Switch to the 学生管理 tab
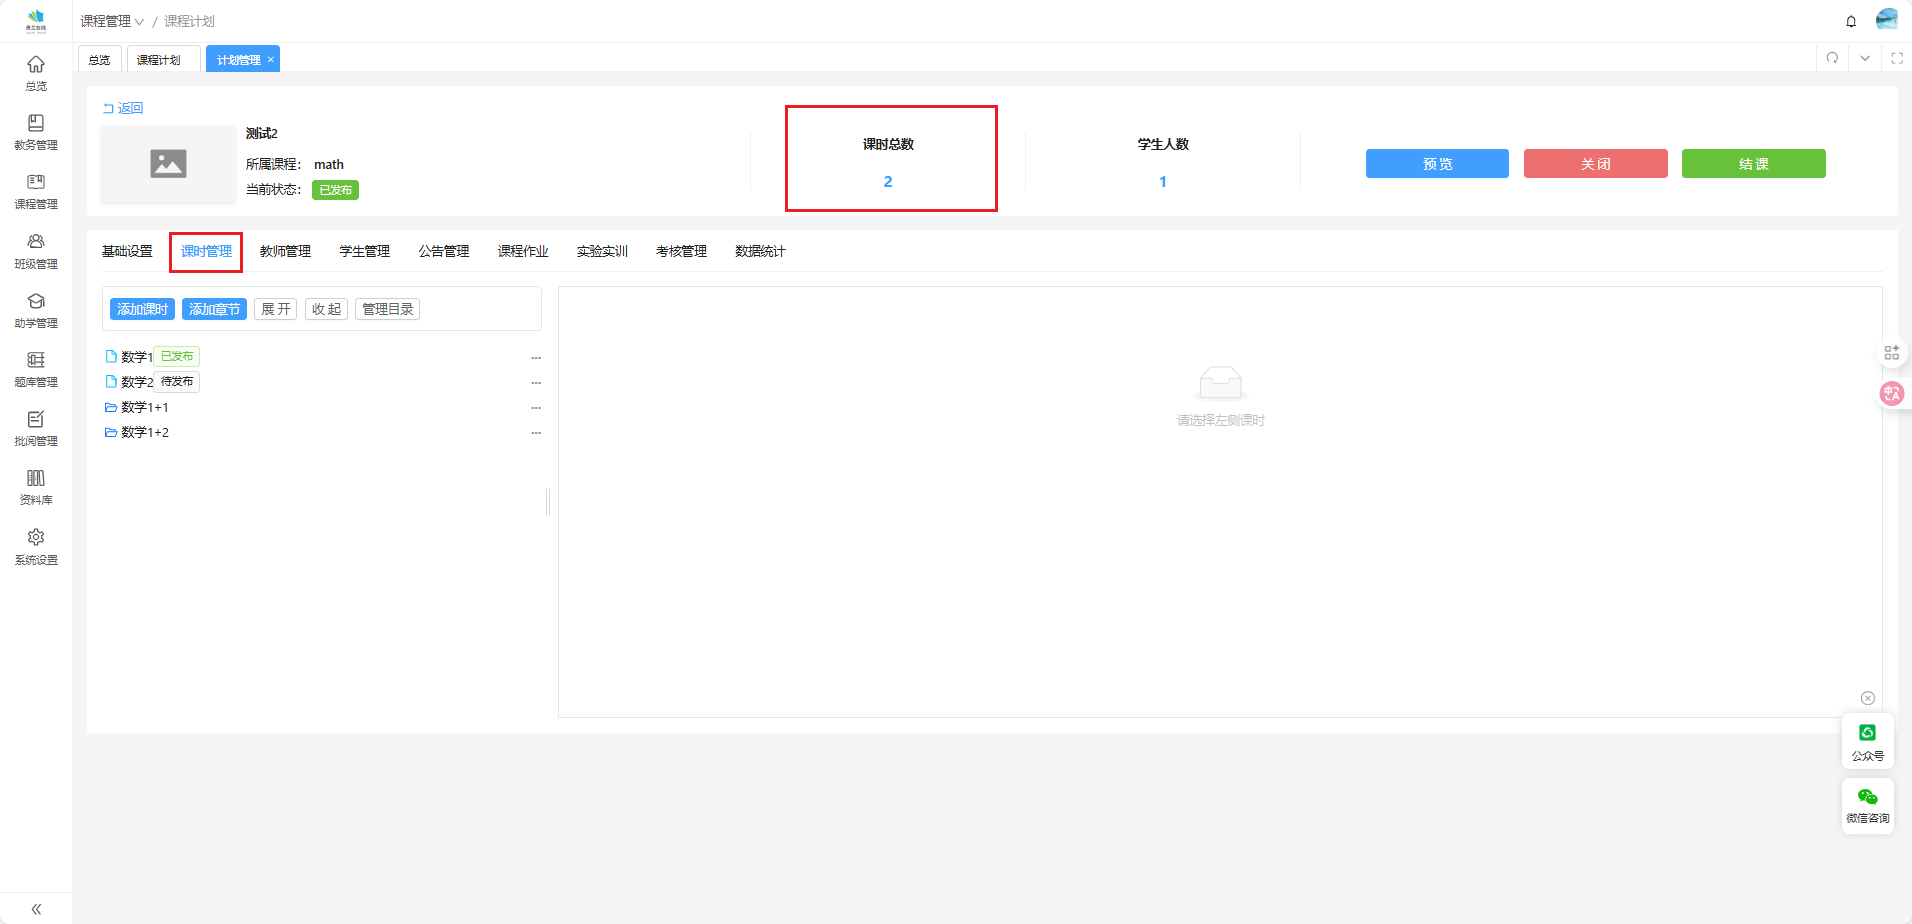The image size is (1912, 924). 364,251
